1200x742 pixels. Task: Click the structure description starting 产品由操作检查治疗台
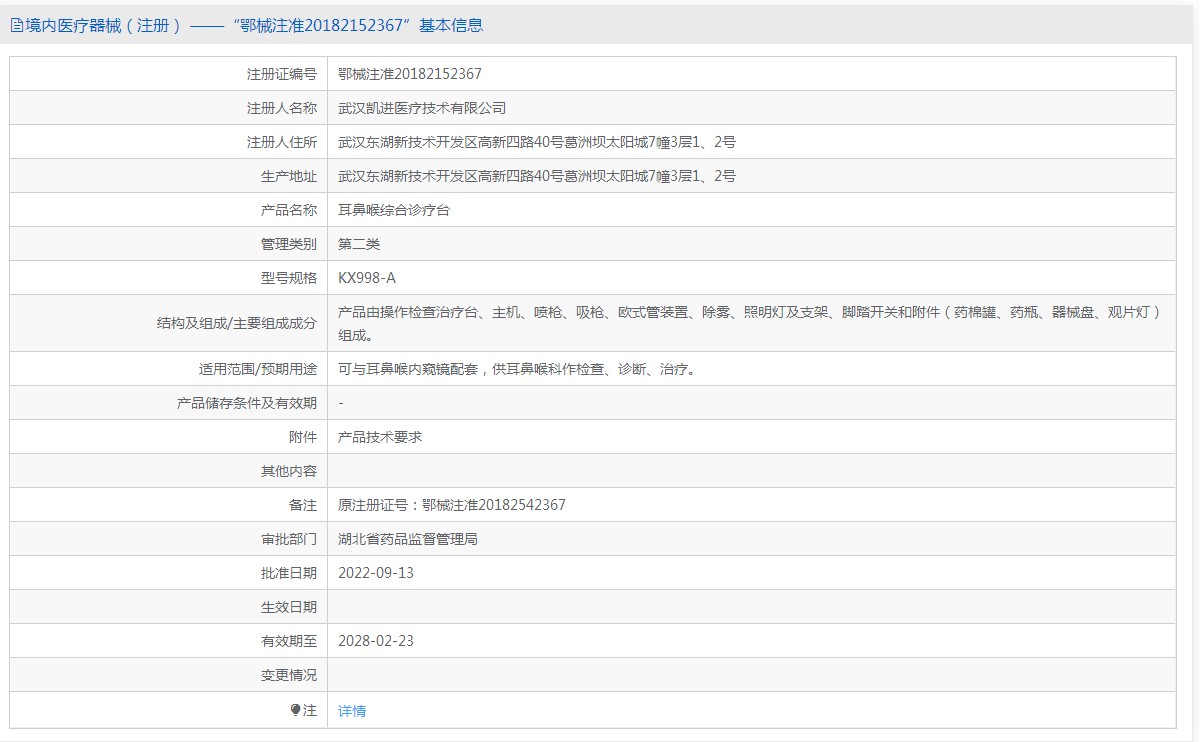pos(750,323)
